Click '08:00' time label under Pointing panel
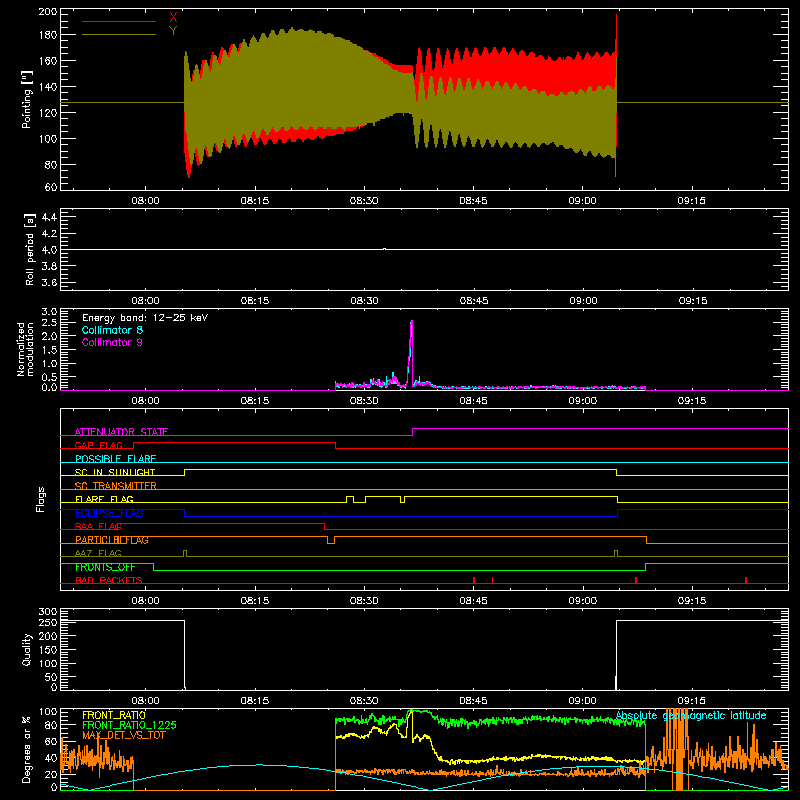800x800 pixels. [x=145, y=201]
